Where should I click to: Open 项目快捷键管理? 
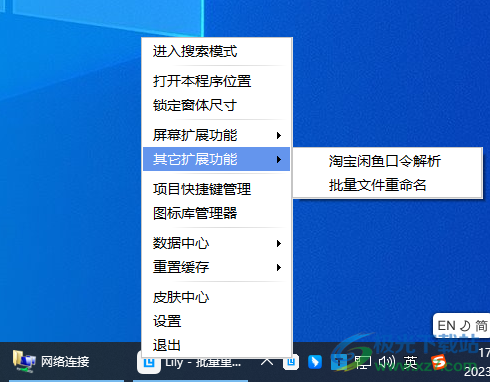click(217, 189)
